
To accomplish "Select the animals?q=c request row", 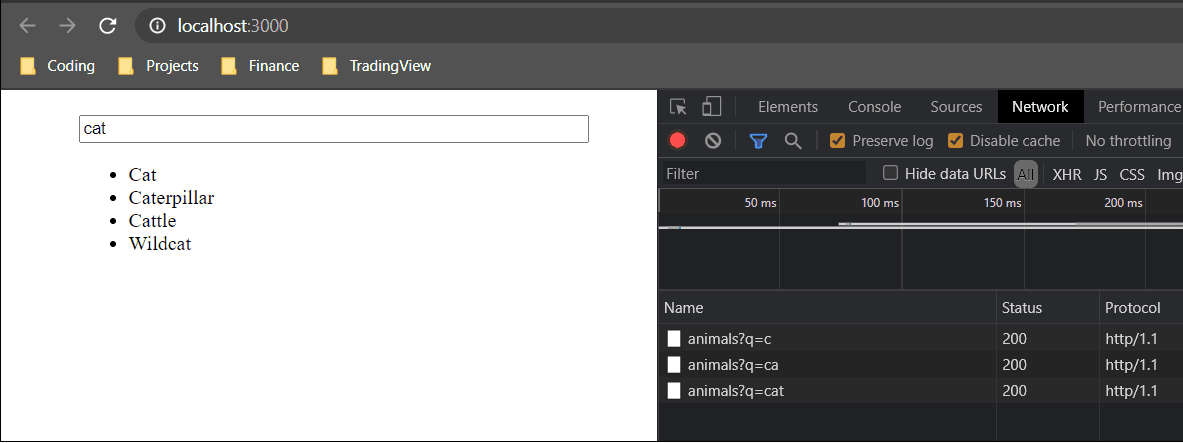I will click(920, 339).
